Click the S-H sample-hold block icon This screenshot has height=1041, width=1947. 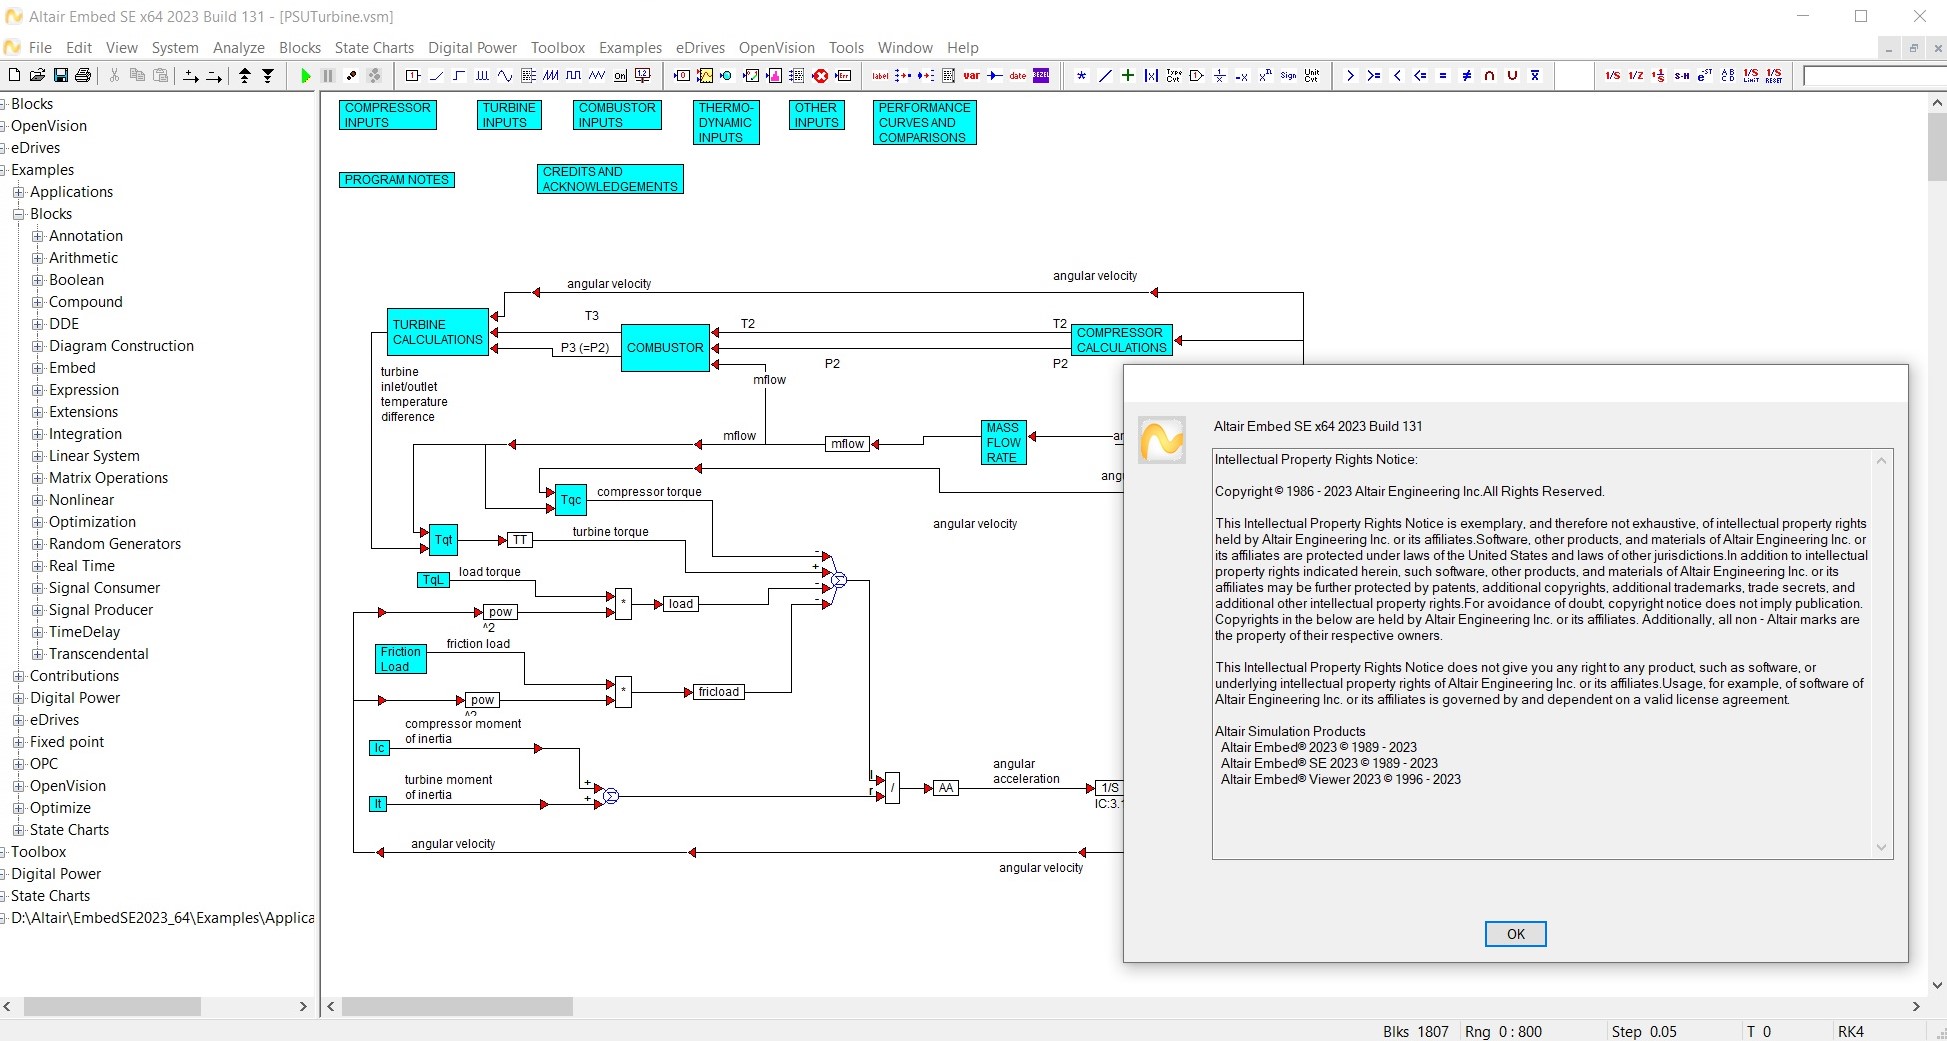coord(1682,75)
